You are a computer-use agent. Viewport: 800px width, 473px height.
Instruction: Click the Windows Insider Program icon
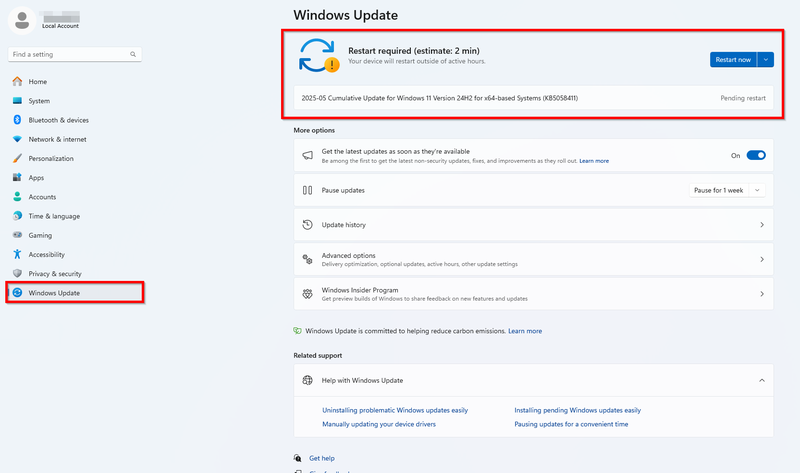point(307,294)
